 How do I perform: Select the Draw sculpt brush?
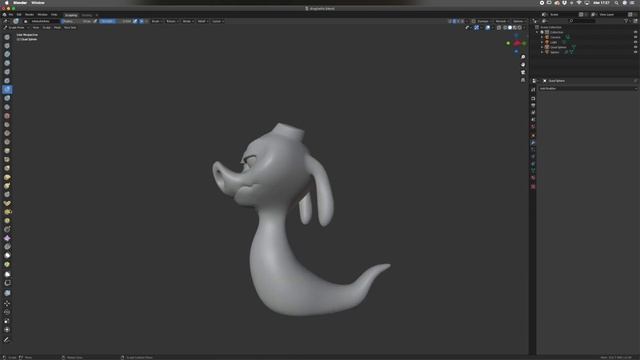(x=7, y=37)
